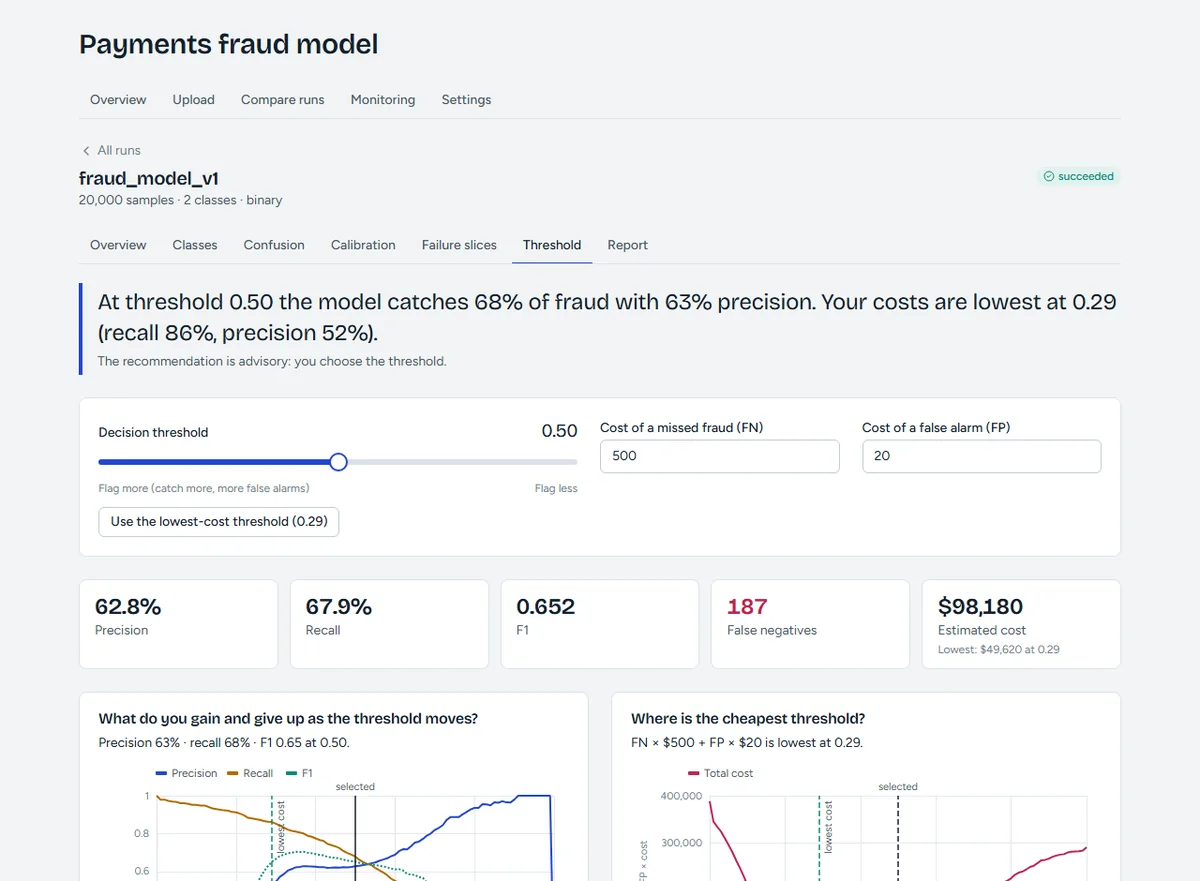
Task: Click the 0.652 F1 card
Action: coord(600,624)
